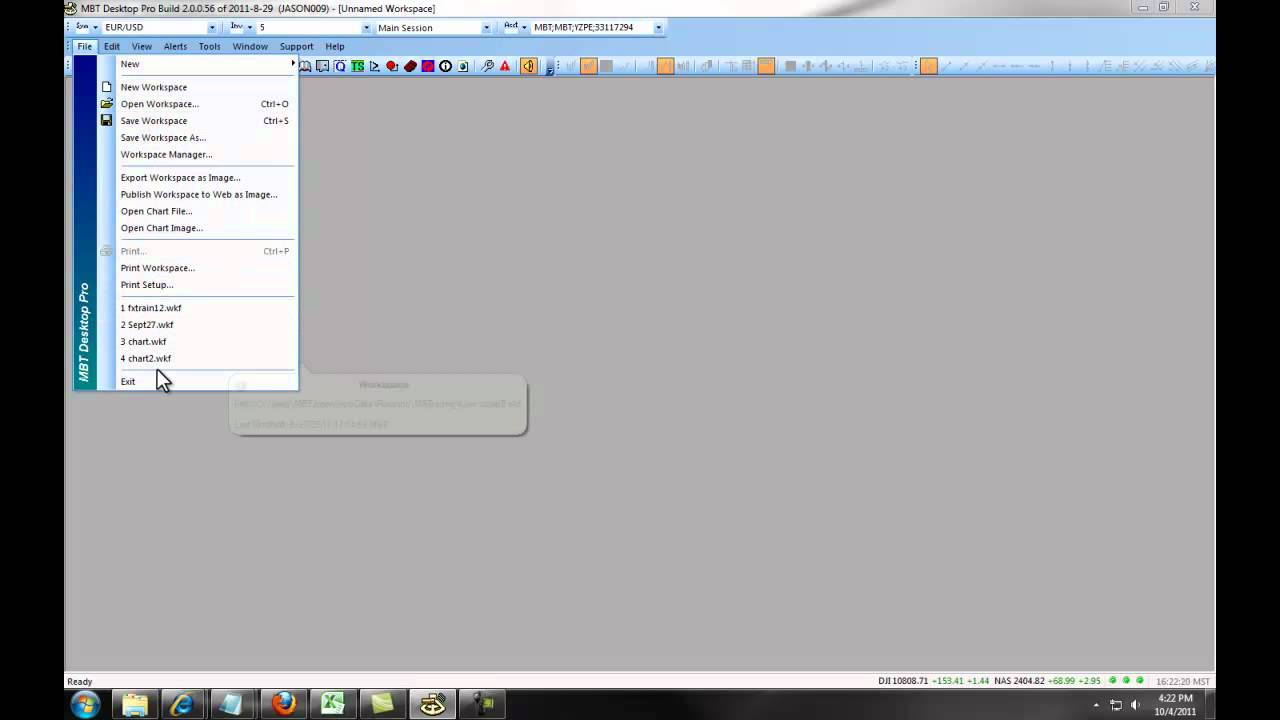Open recent file 2 Sept27.wkf
Viewport: 1280px width, 720px height.
pos(147,325)
